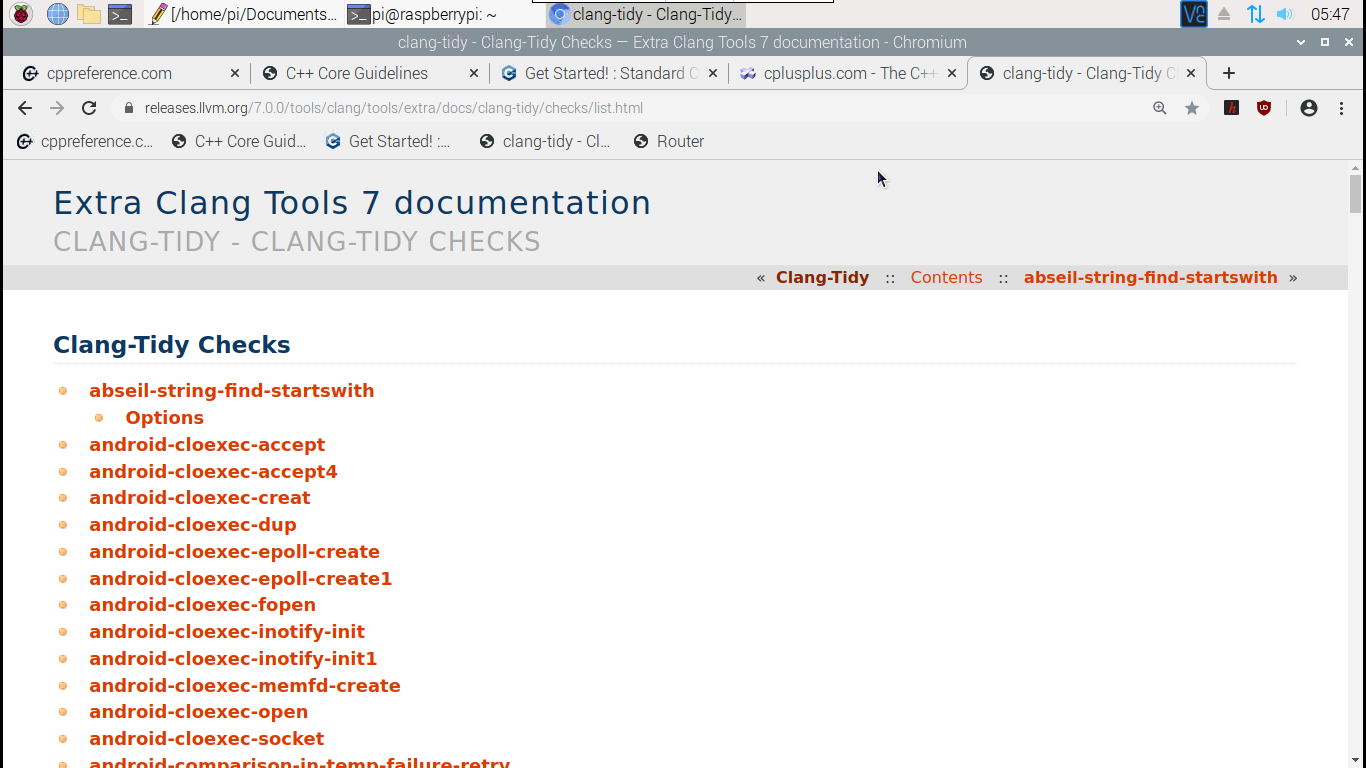The height and width of the screenshot is (768, 1366).
Task: Open the dark red h extension icon
Action: 1232,108
